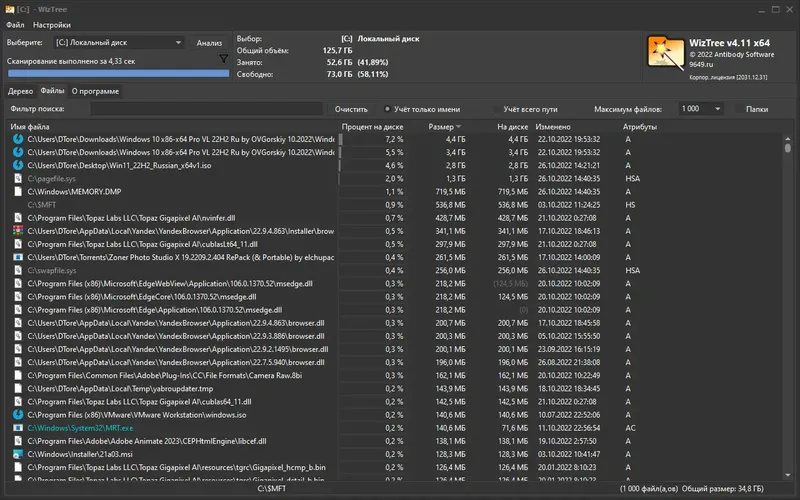
Task: Switch to the 'Дерево' tab
Action: (20, 91)
